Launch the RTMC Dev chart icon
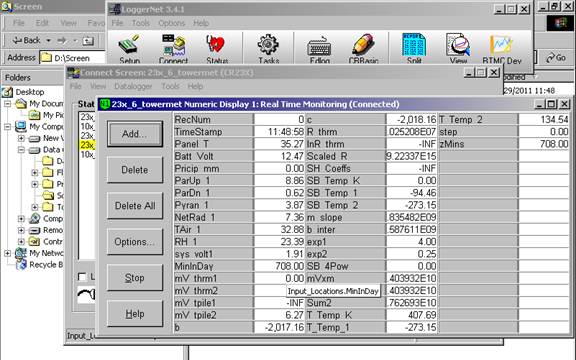 tap(502, 48)
